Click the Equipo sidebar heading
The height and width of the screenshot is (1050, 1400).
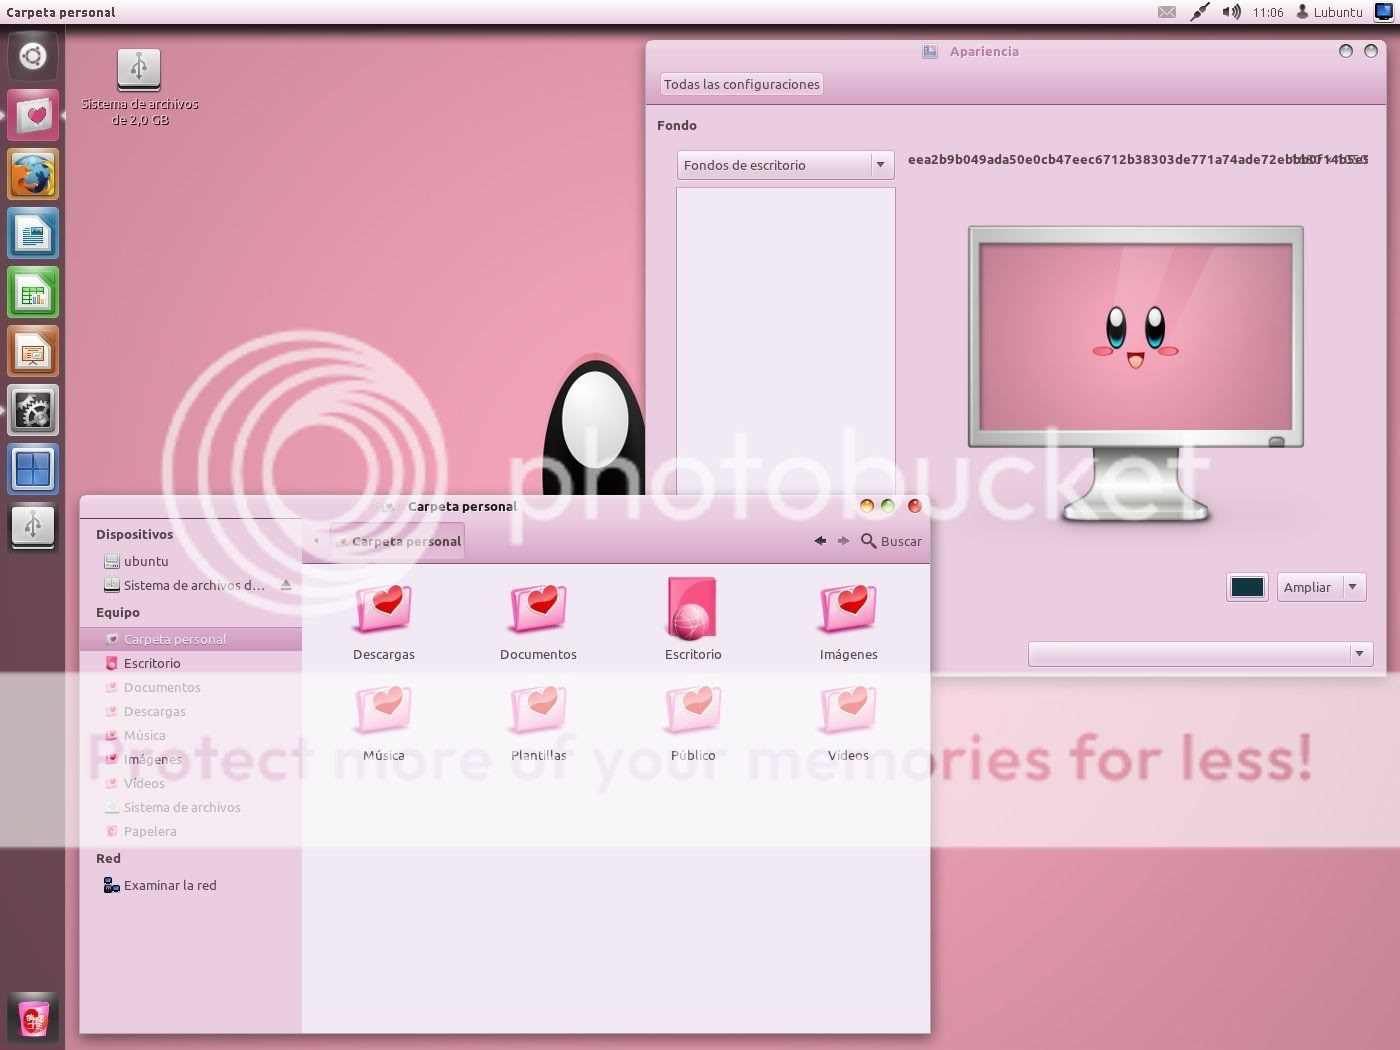click(x=118, y=612)
